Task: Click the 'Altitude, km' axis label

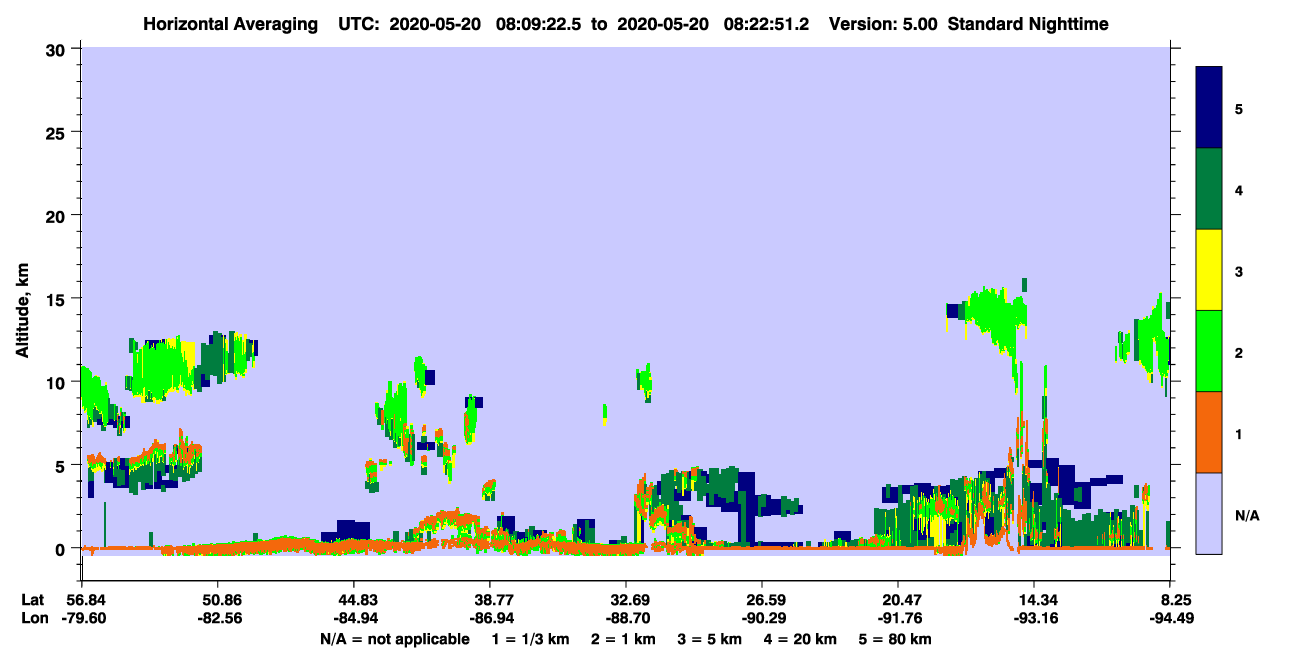Action: (22, 310)
